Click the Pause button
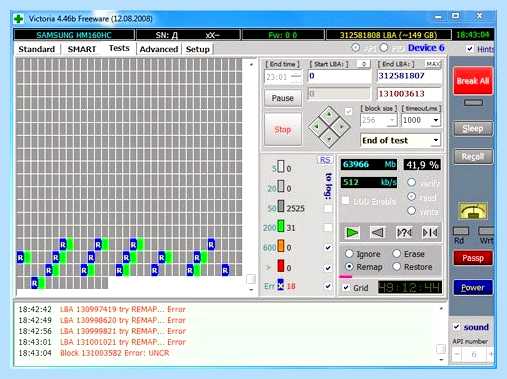The height and width of the screenshot is (379, 507). tap(283, 98)
